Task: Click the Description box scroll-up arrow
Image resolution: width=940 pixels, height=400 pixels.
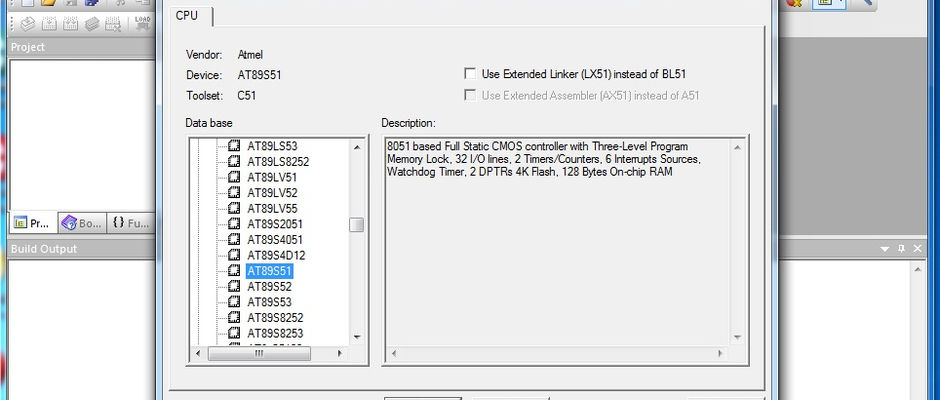Action: (x=737, y=147)
